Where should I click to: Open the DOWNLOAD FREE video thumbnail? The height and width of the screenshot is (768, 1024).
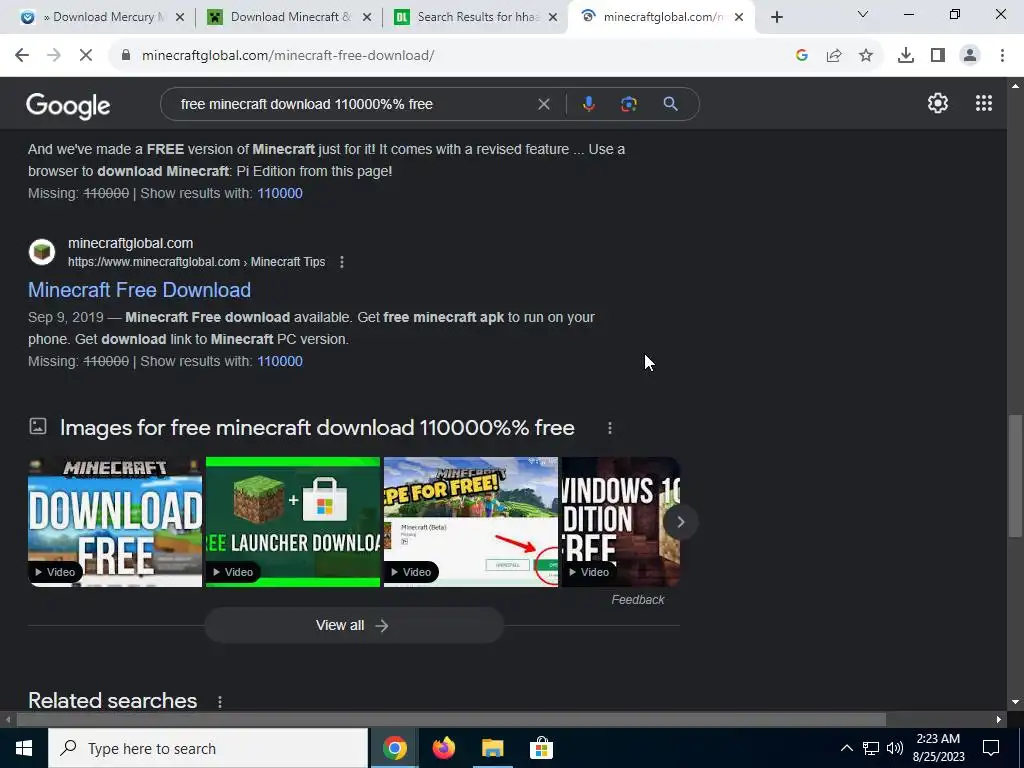(115, 522)
